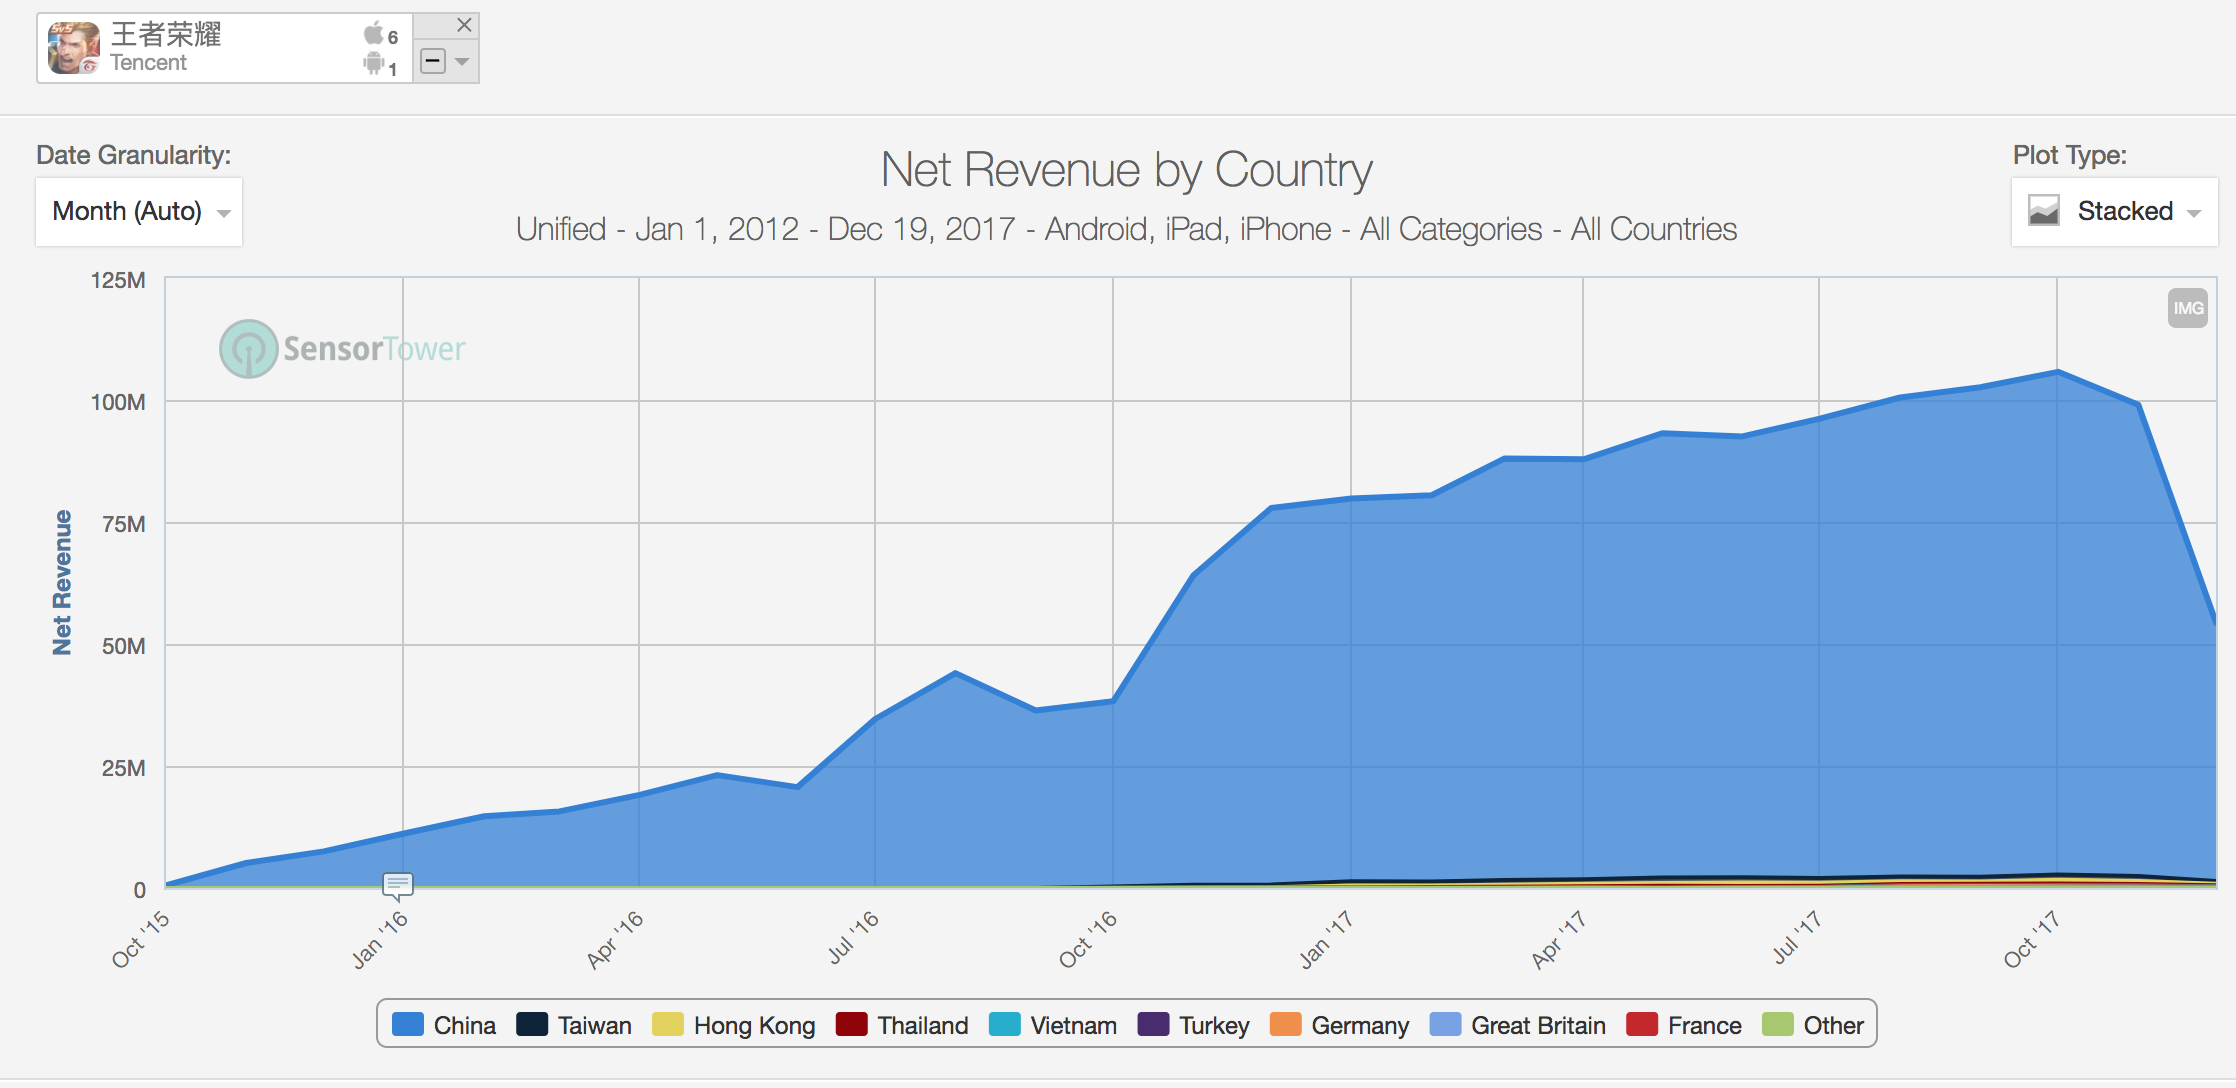Click the Germany legend swatch icon
2236x1088 pixels.
[1285, 1025]
